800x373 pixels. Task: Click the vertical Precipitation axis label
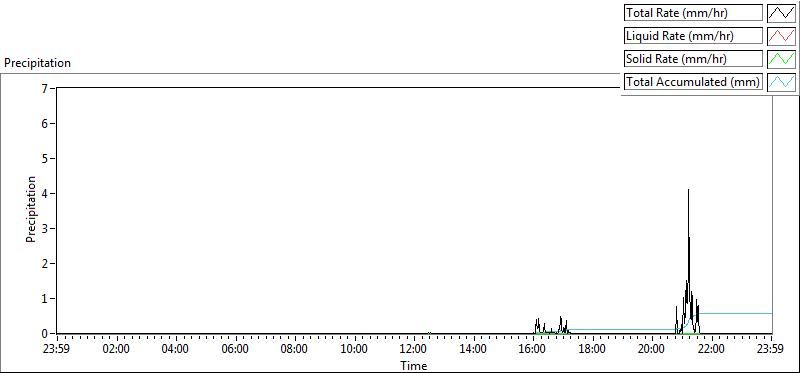click(31, 209)
